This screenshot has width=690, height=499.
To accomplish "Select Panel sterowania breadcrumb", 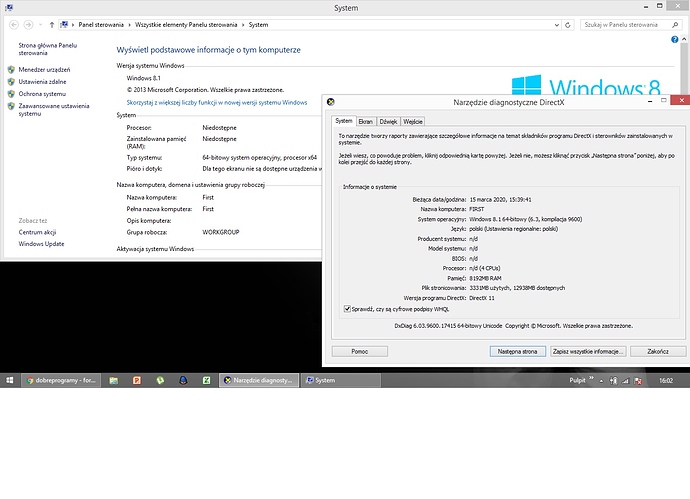I will pyautogui.click(x=101, y=25).
